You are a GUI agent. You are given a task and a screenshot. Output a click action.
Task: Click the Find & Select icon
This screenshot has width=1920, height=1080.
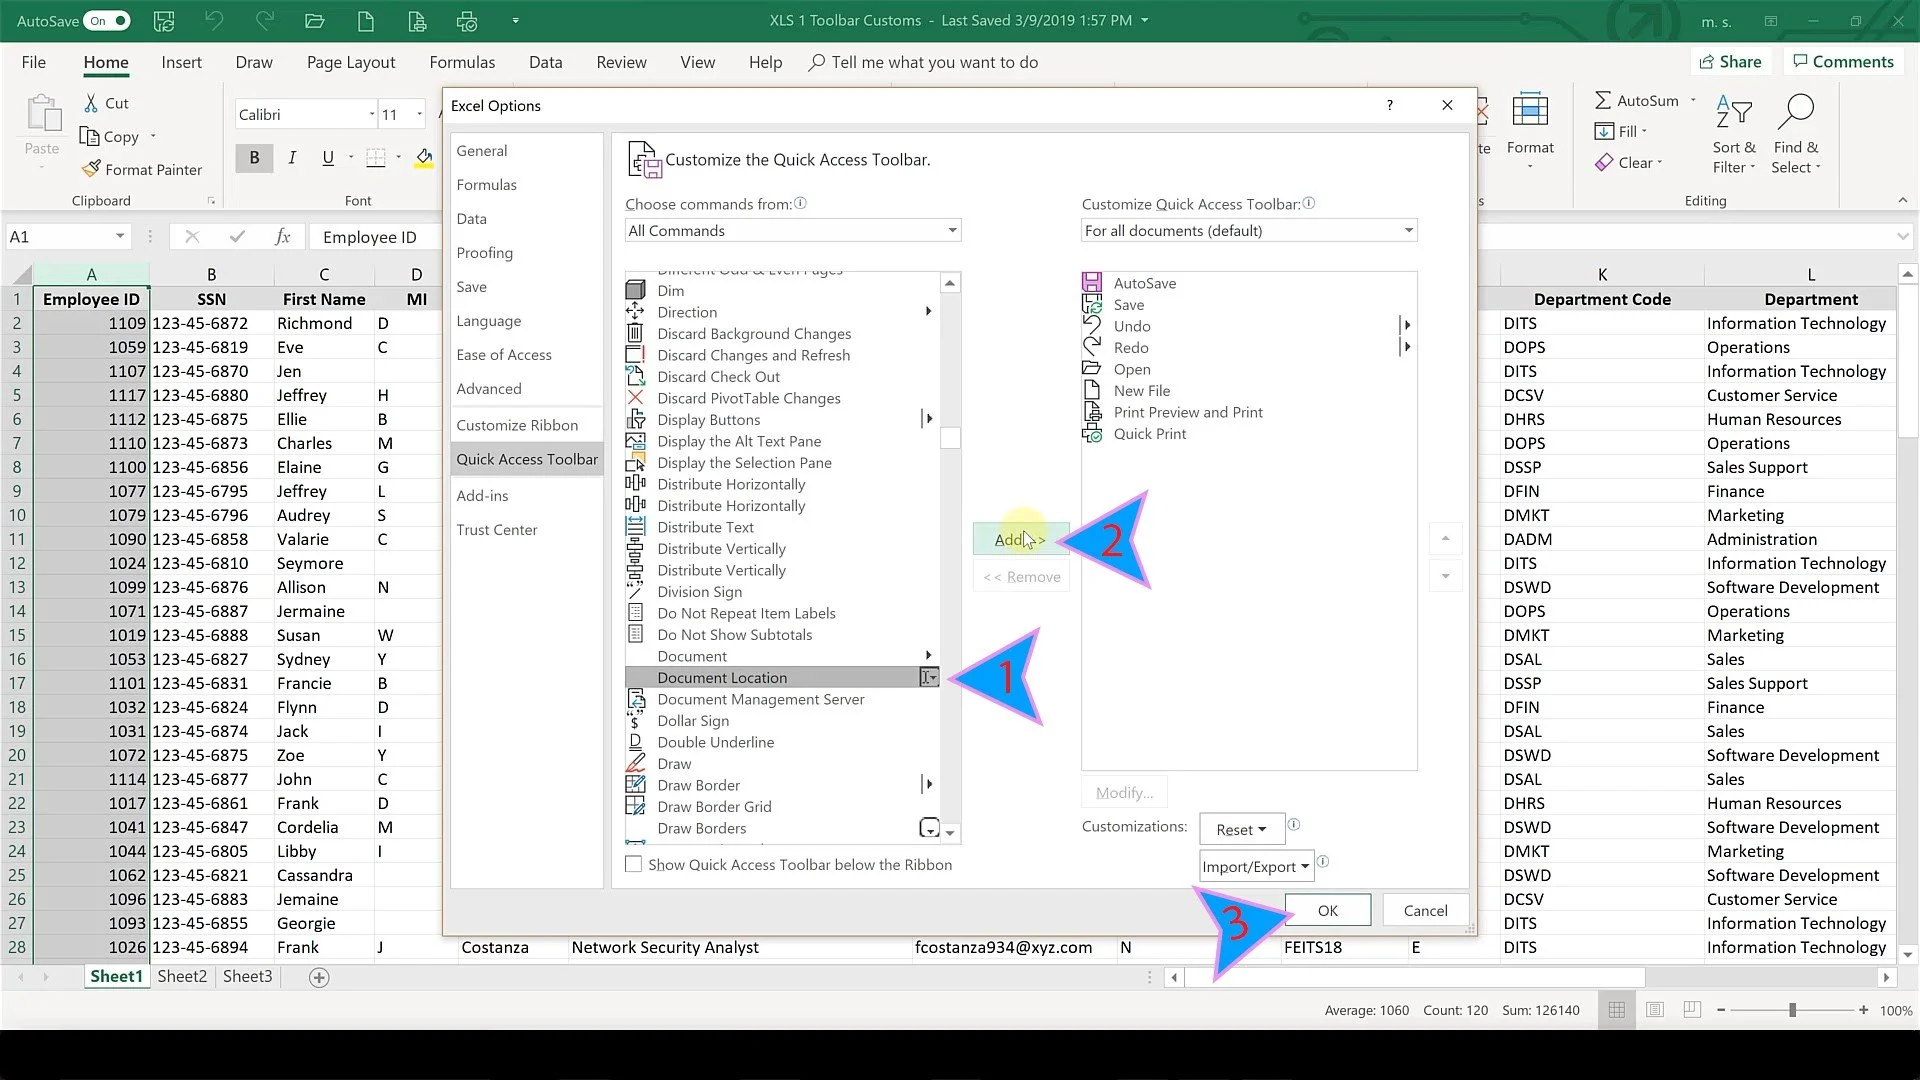point(1796,133)
